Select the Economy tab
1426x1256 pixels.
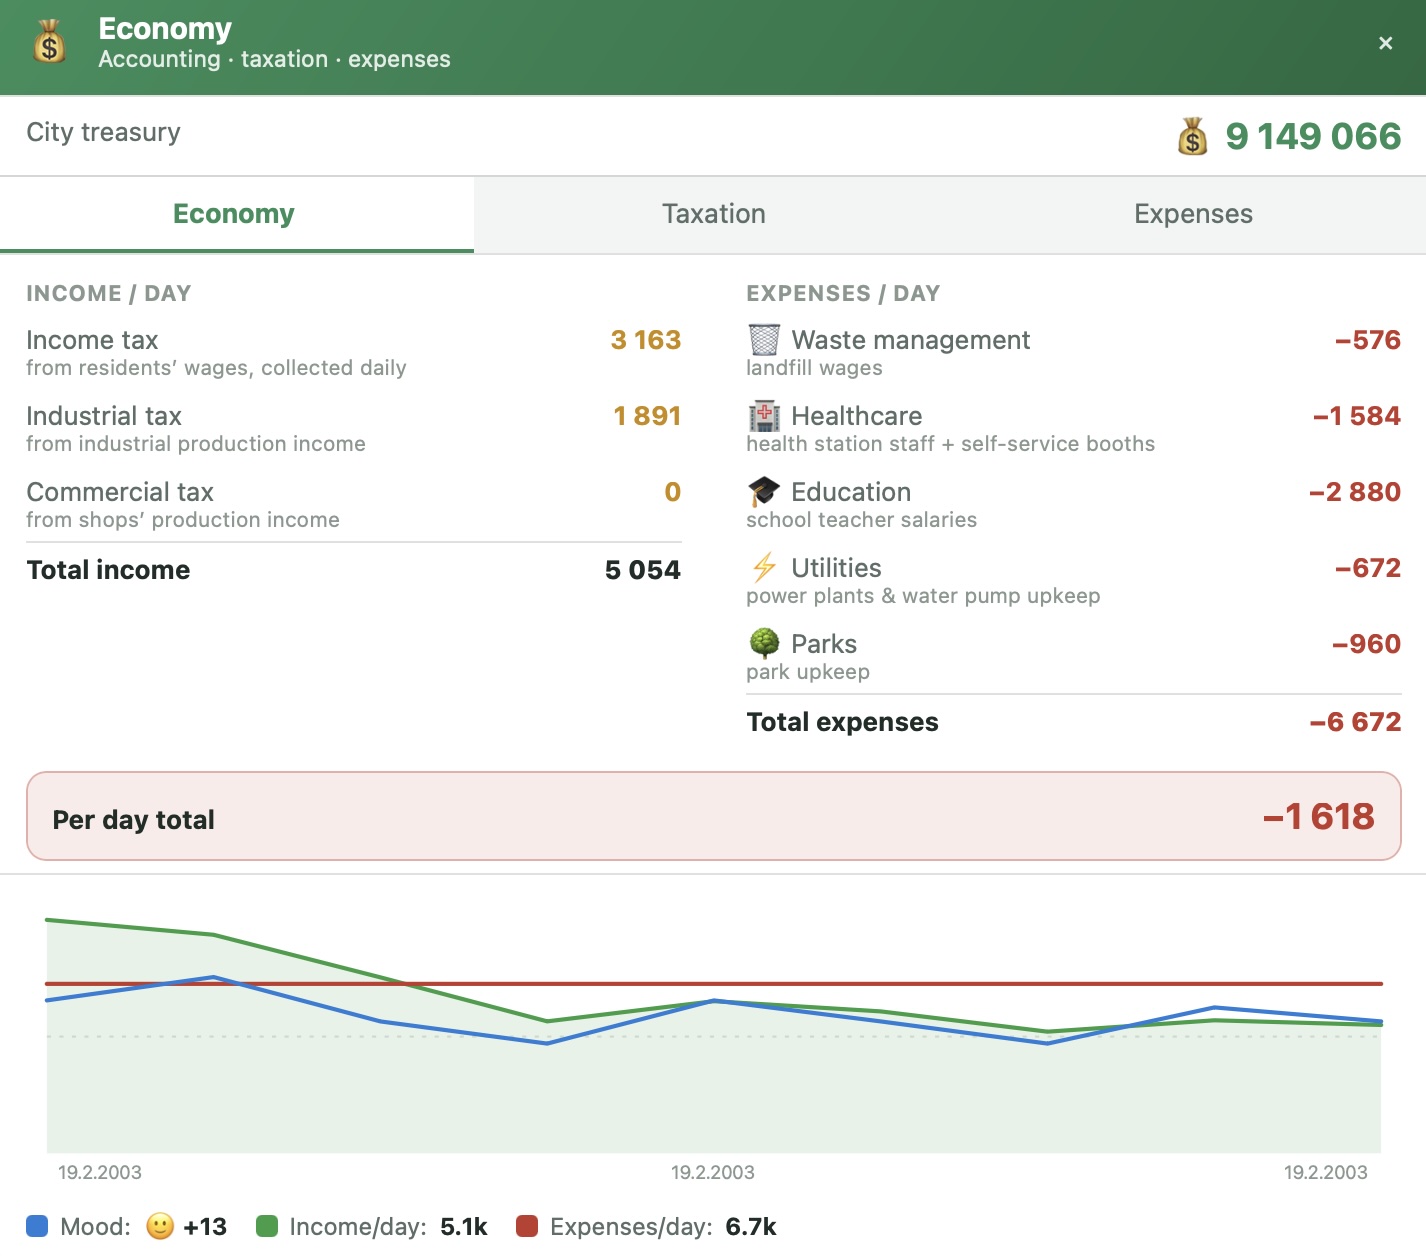234,214
